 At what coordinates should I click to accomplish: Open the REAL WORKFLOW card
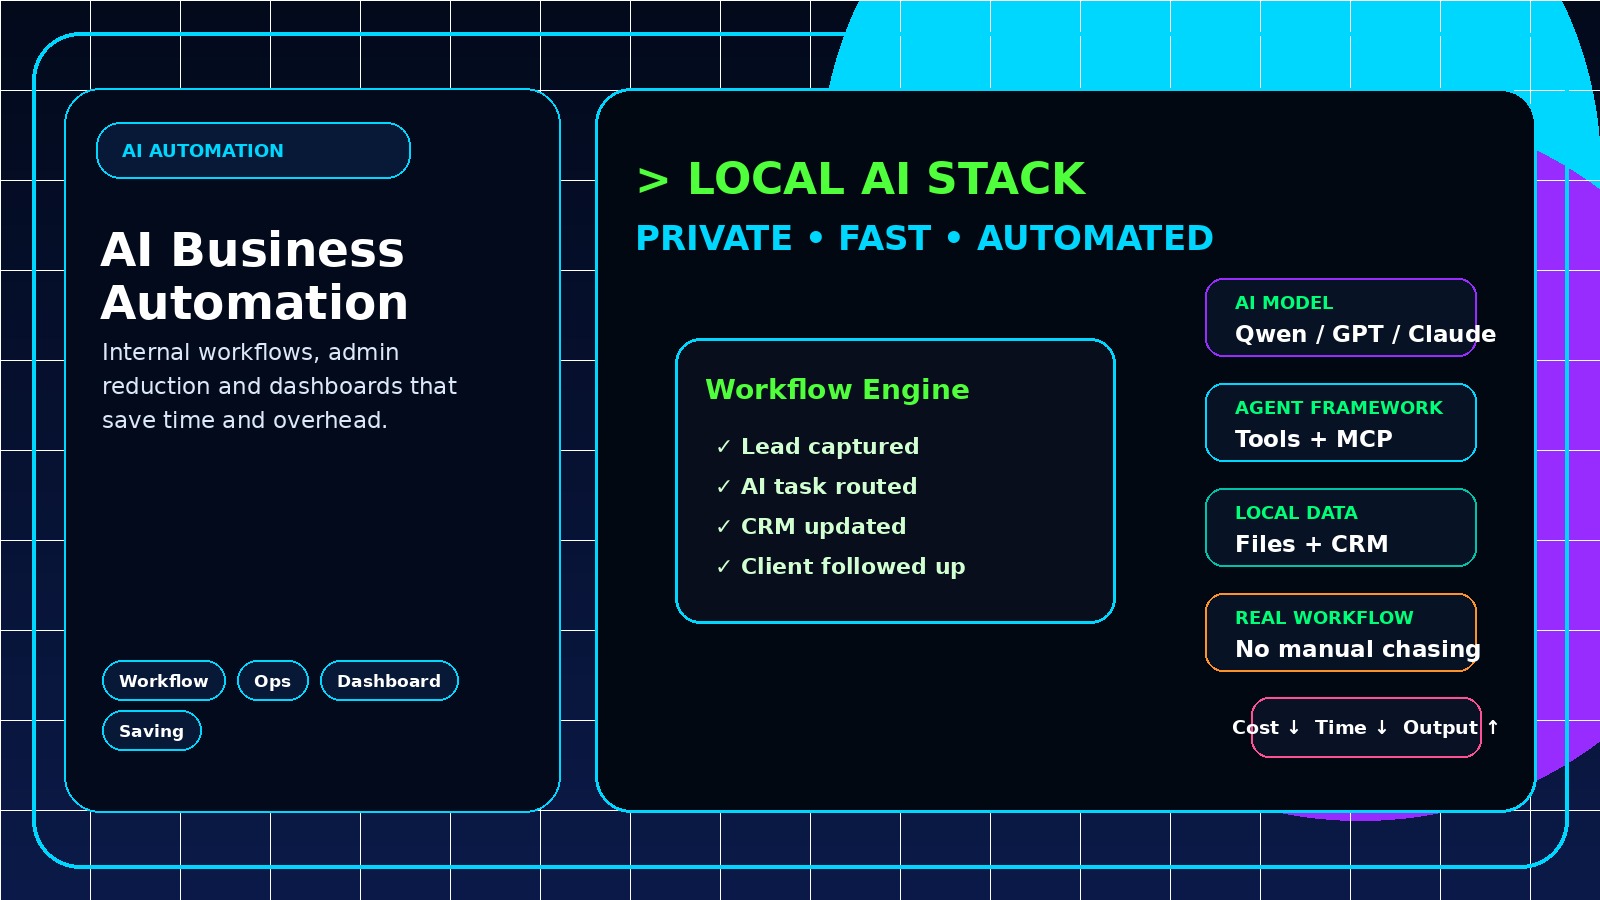1341,632
